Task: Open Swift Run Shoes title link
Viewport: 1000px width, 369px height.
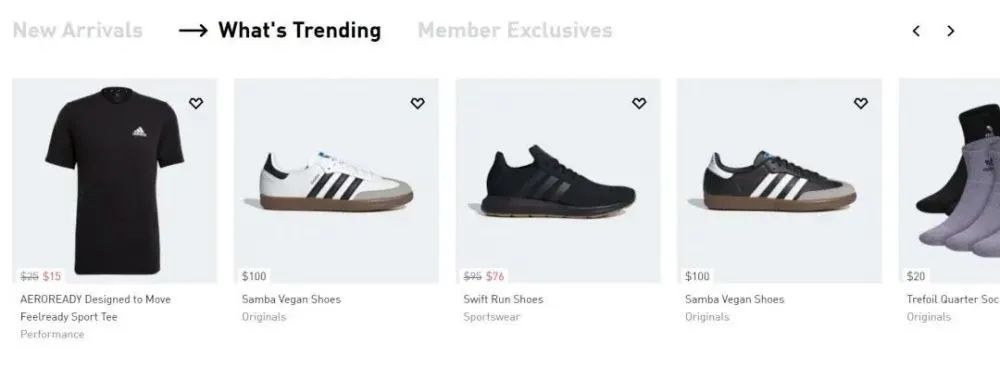Action: pos(503,299)
